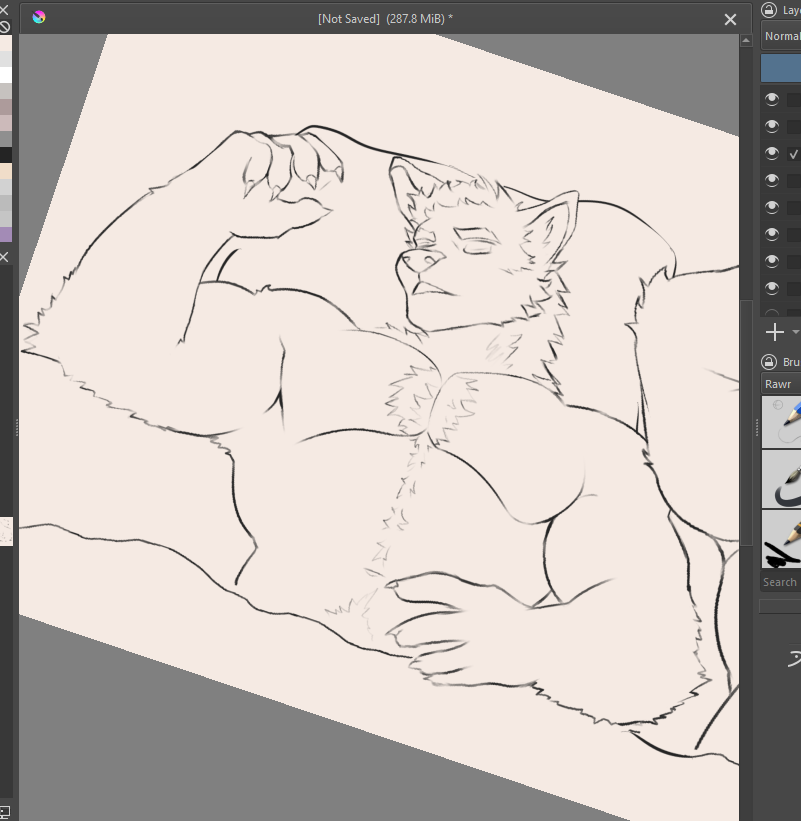Toggle the sixth eye icon in Layers
This screenshot has height=821, width=801.
pos(772,234)
